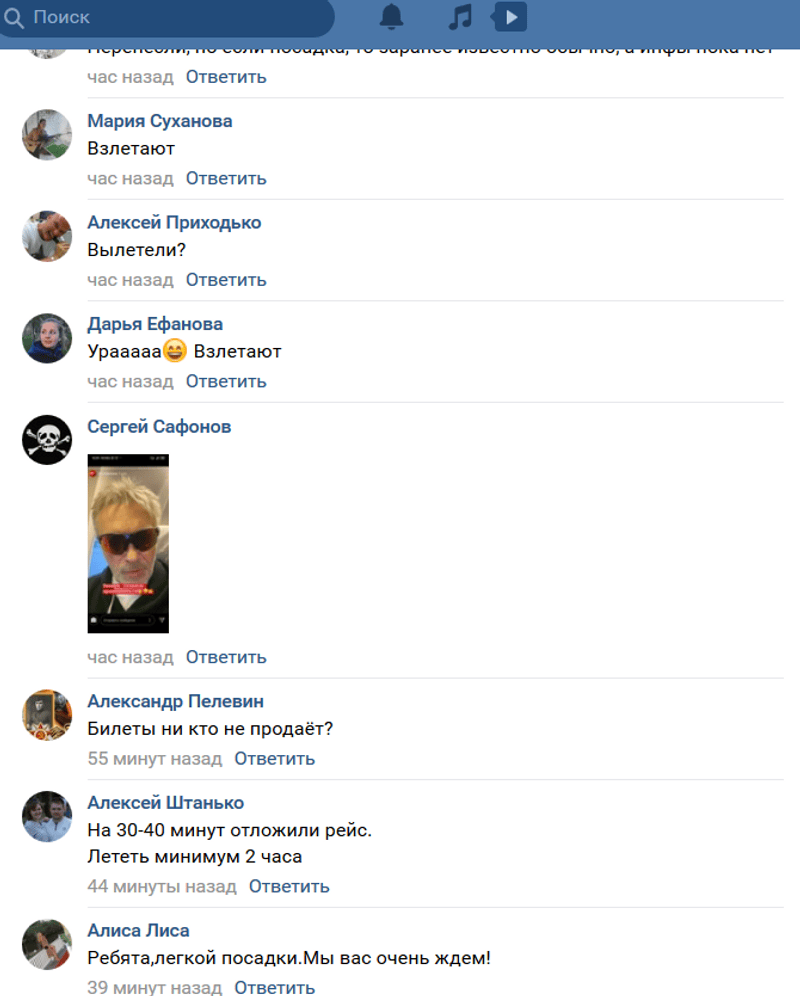Open Дарья Ефанова's avatar

(47, 338)
